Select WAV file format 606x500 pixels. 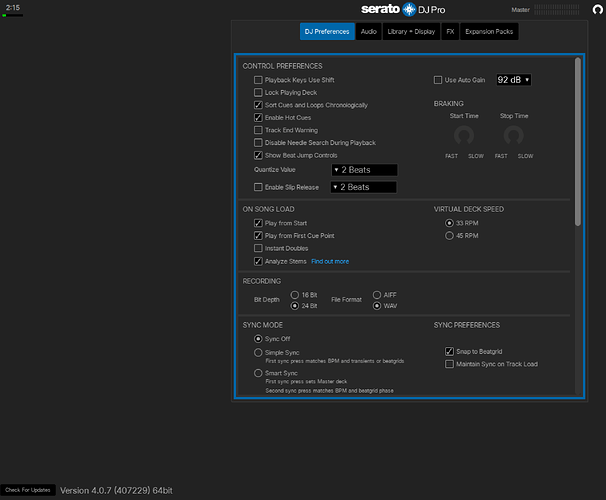[x=377, y=306]
